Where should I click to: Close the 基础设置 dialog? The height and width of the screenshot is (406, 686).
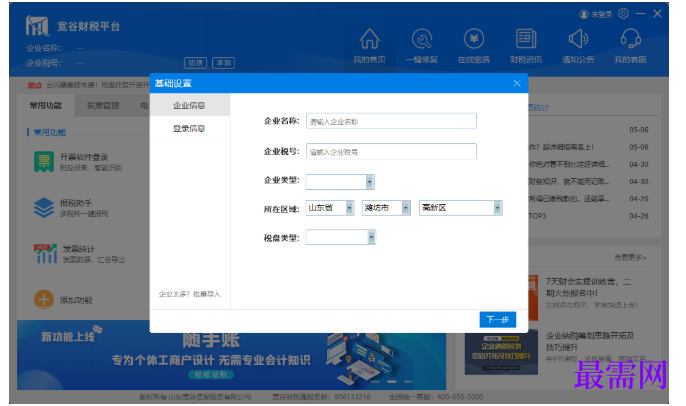coord(517,83)
